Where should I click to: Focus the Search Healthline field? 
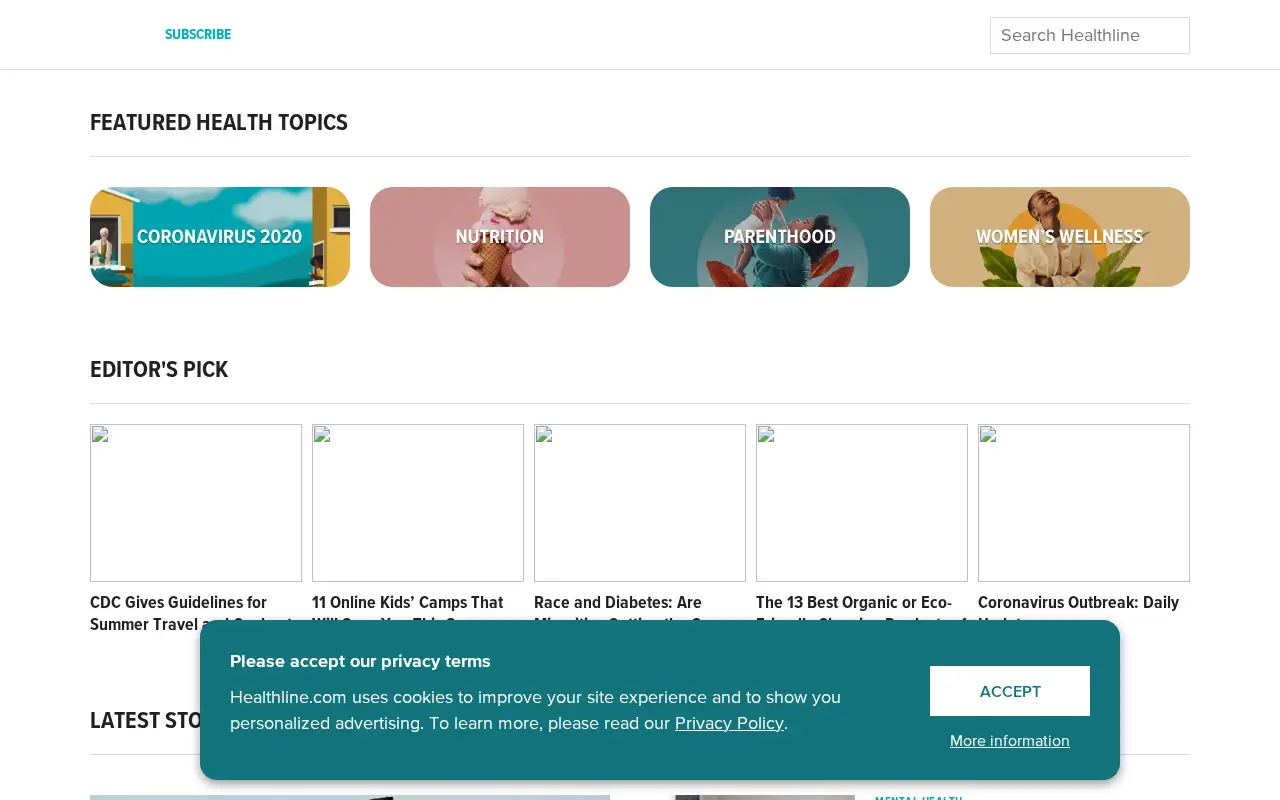1090,35
